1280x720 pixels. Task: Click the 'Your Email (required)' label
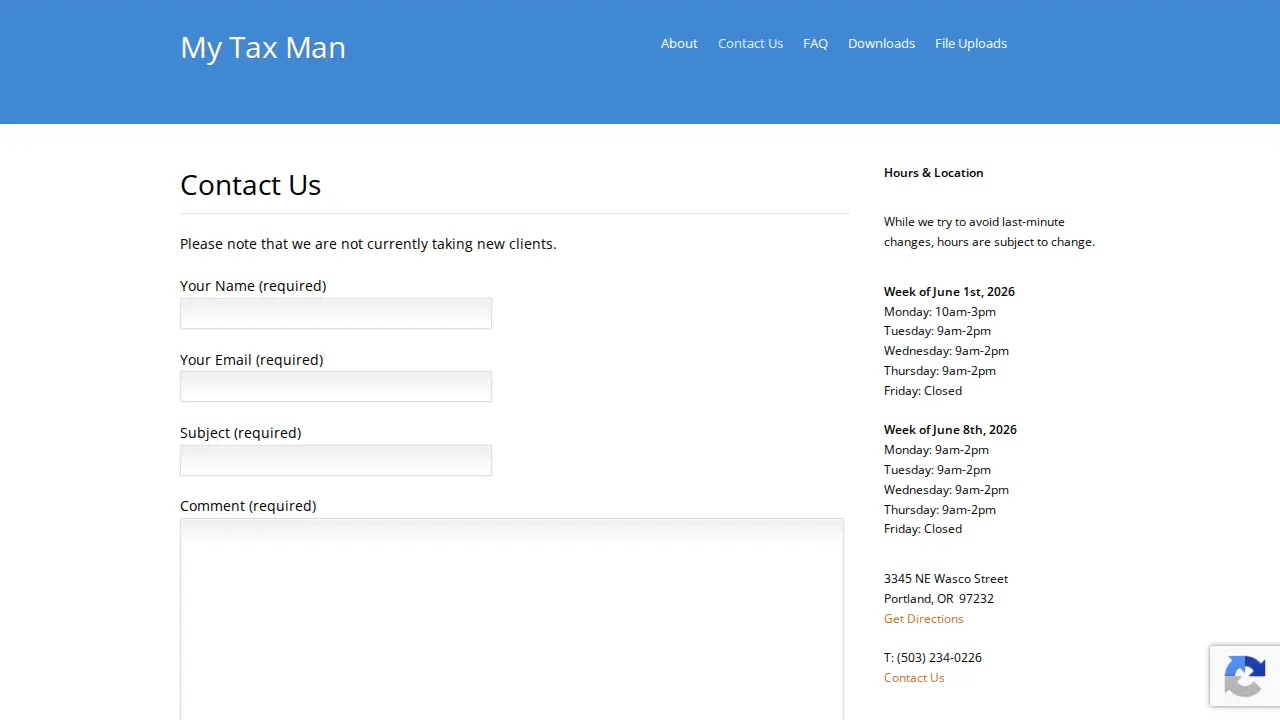tap(251, 359)
